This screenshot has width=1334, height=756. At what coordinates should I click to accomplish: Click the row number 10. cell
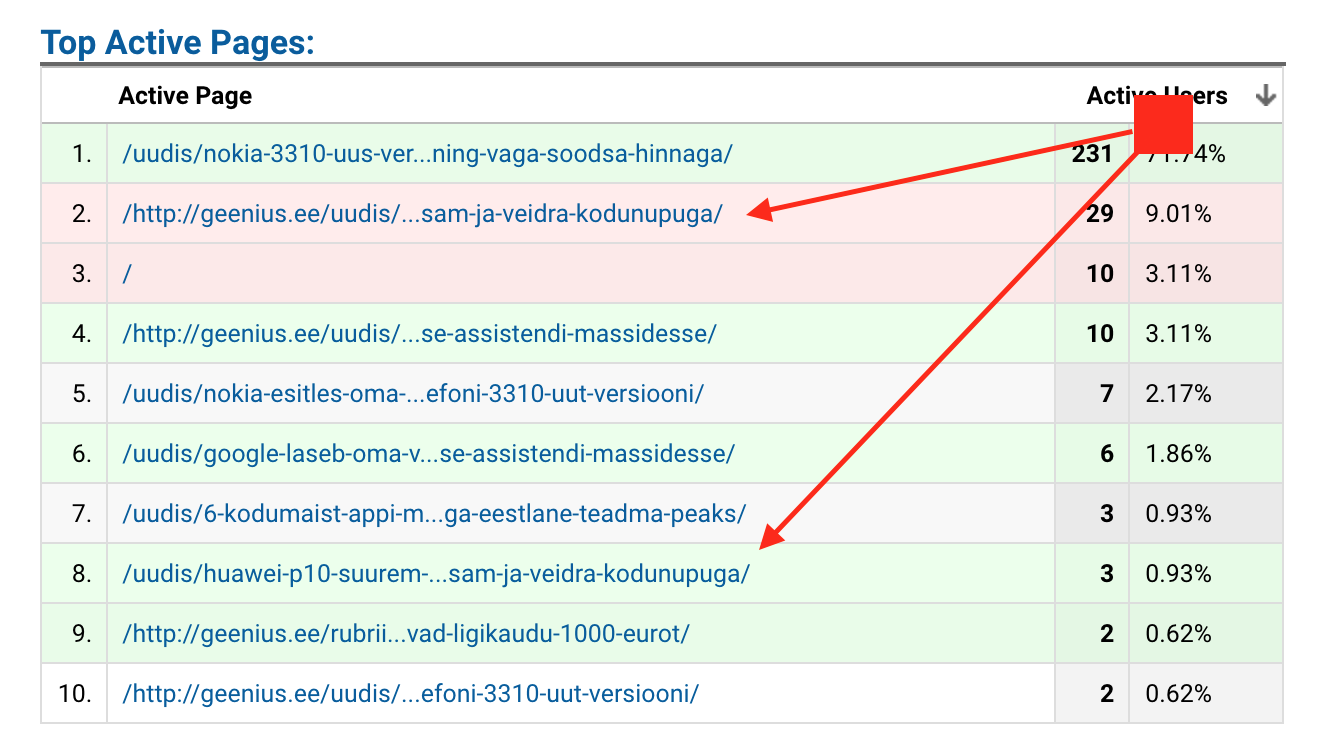[76, 693]
